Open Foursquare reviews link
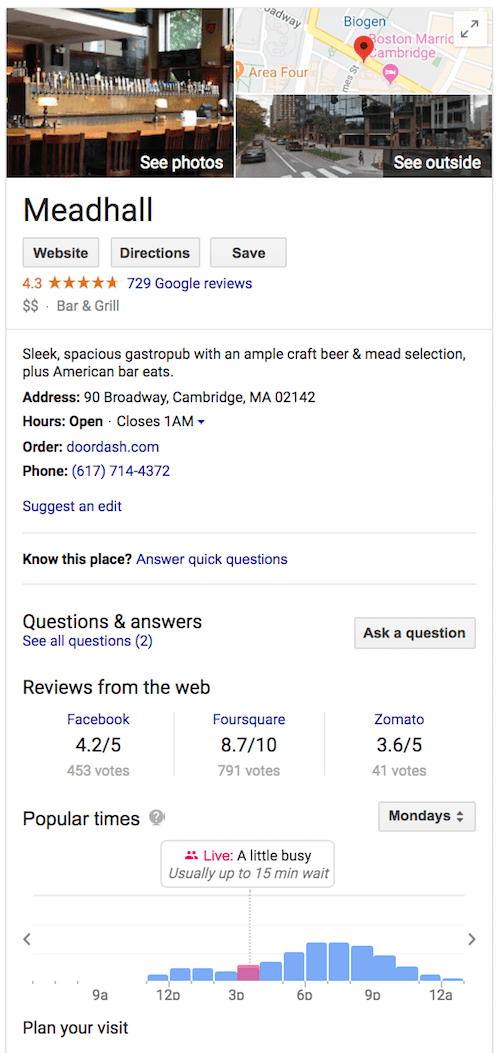 (249, 719)
